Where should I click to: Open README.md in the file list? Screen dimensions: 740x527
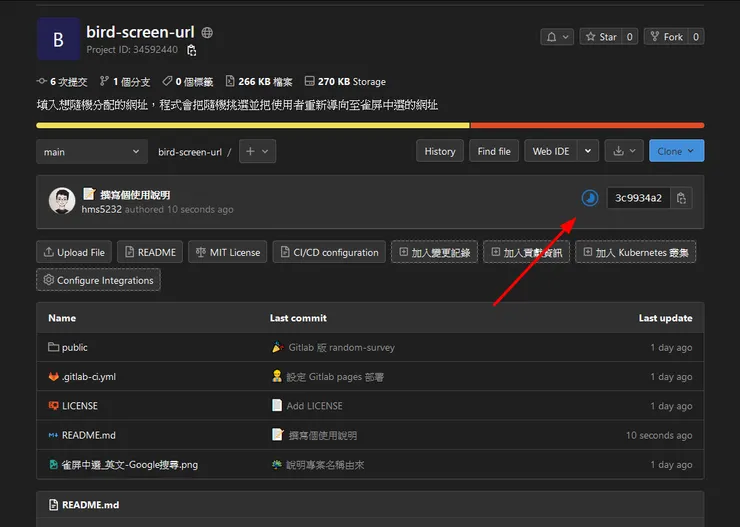coord(89,435)
